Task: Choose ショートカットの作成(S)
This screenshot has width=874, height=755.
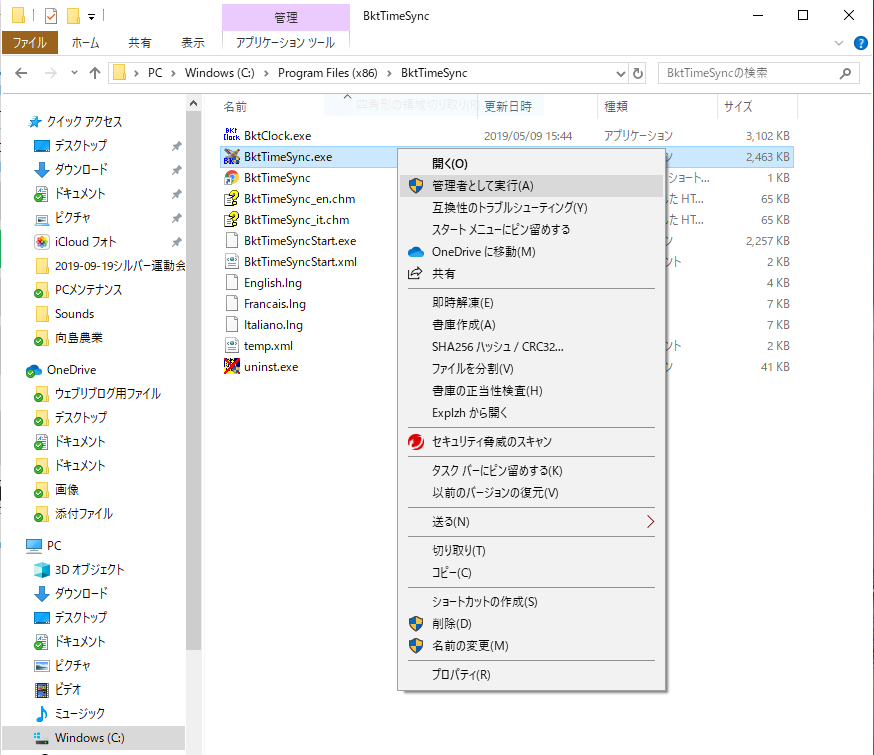Action: [531, 602]
